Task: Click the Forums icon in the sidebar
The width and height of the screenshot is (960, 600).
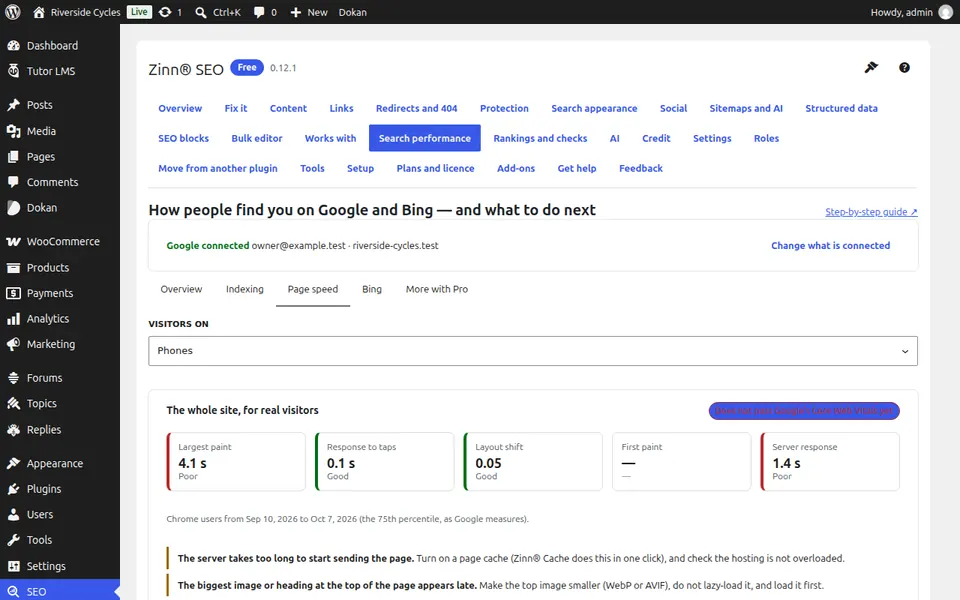Action: (13, 378)
